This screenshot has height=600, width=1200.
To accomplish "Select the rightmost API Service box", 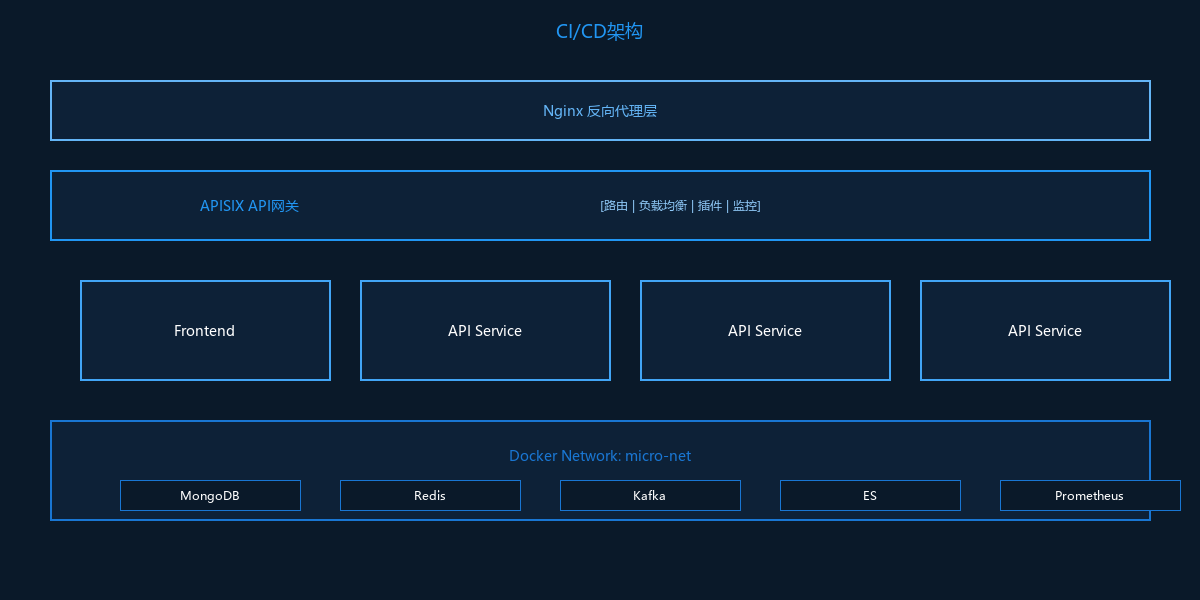I will [1045, 330].
